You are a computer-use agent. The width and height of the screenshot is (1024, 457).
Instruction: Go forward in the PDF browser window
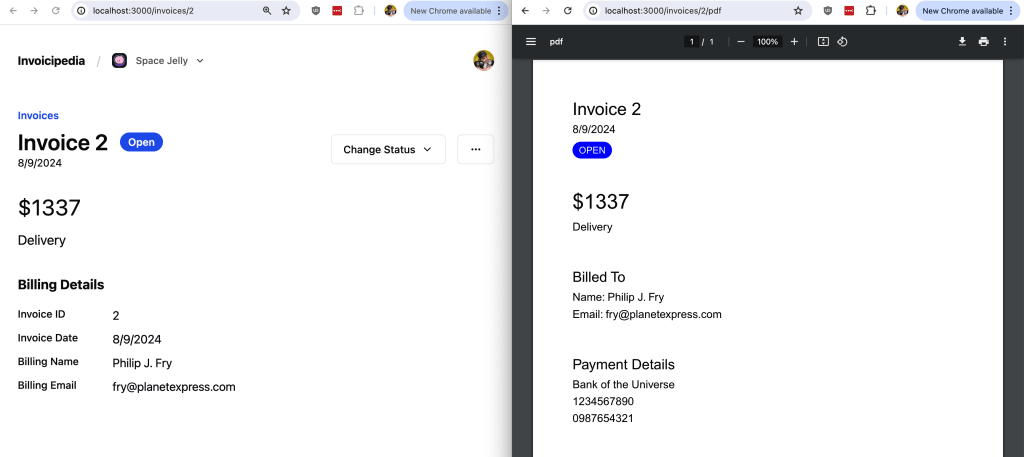[x=547, y=11]
